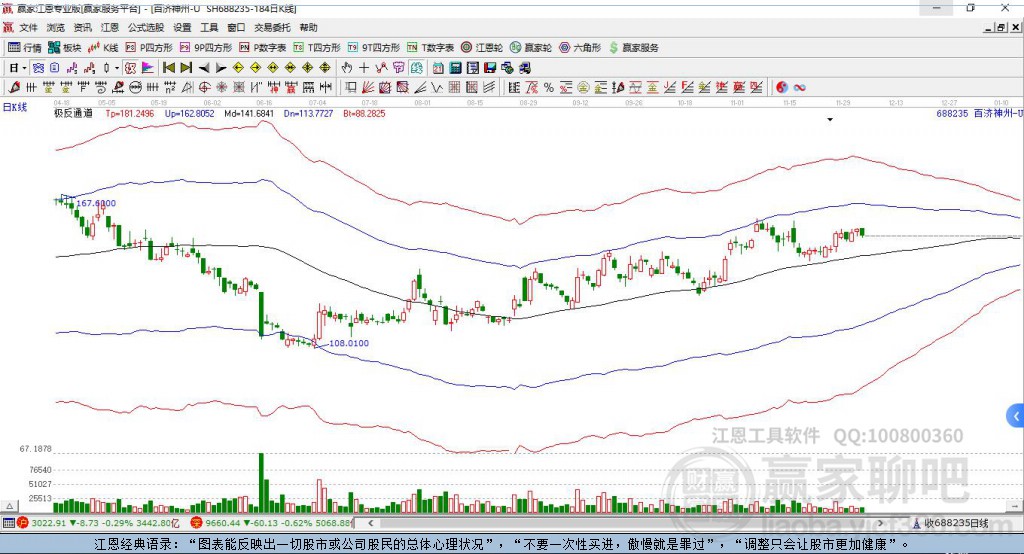Open the 9P四方形 tool
This screenshot has width=1024, height=554.
(206, 47)
